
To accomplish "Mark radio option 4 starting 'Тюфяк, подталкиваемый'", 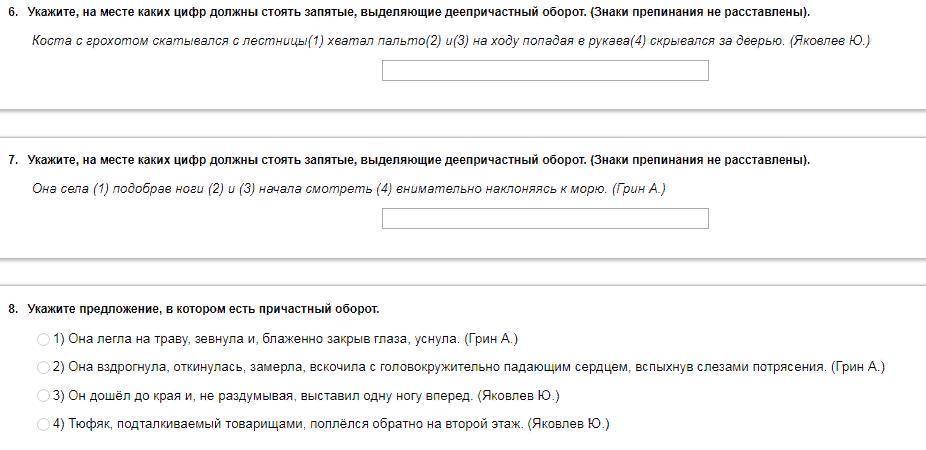I will point(43,424).
